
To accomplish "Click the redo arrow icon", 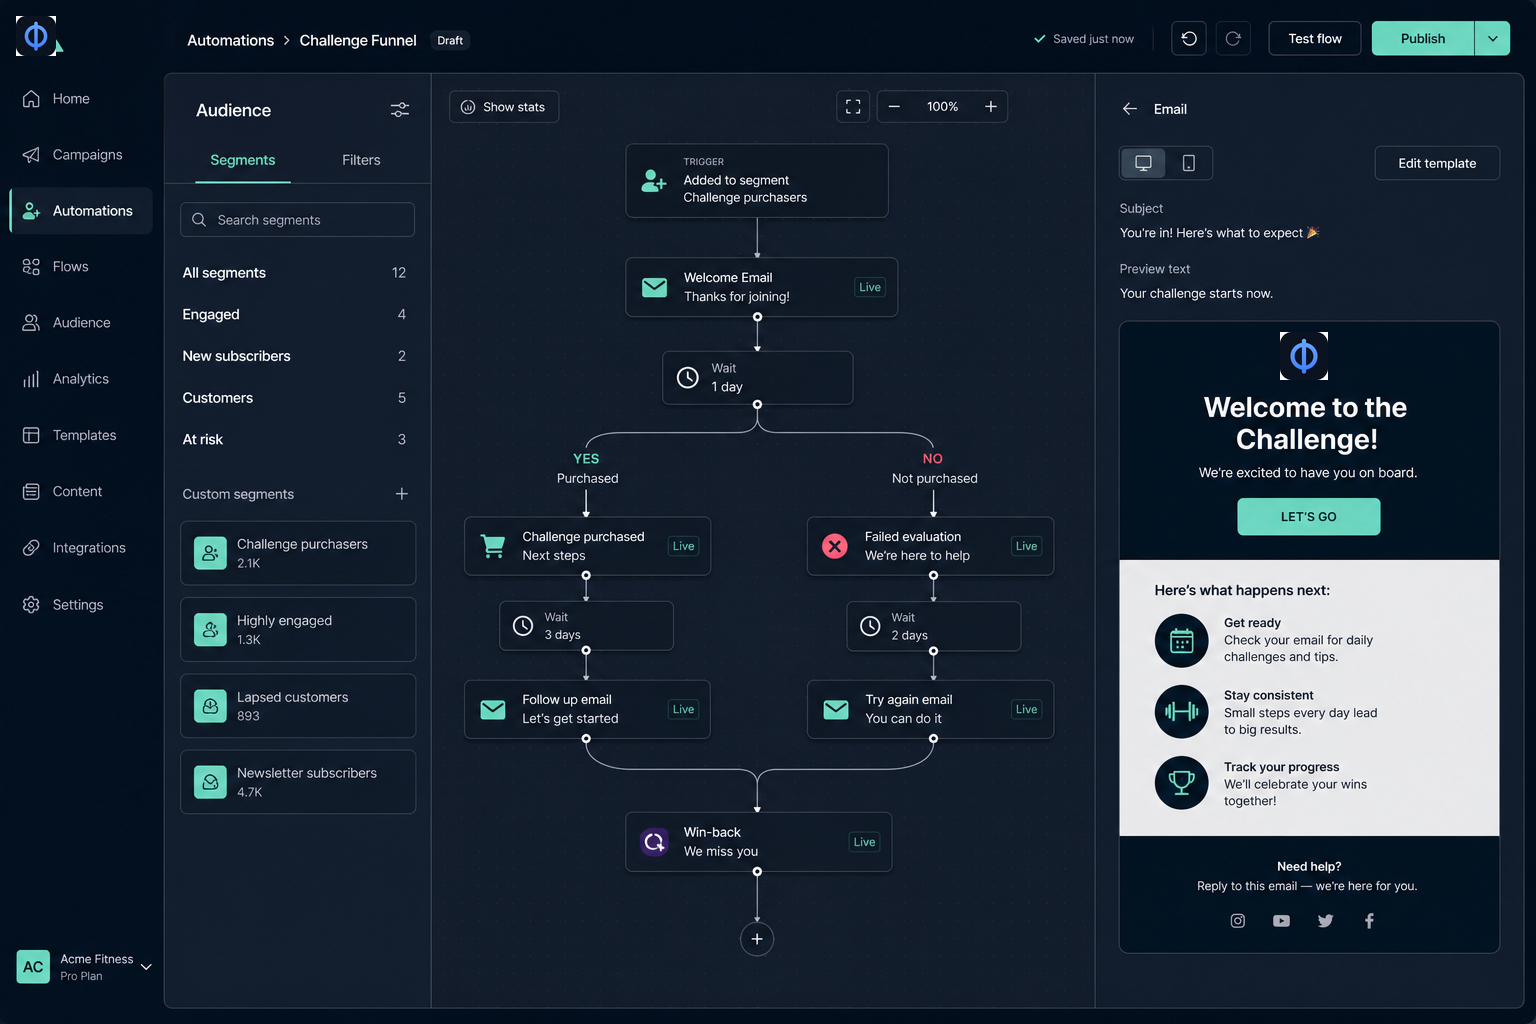I will 1233,38.
